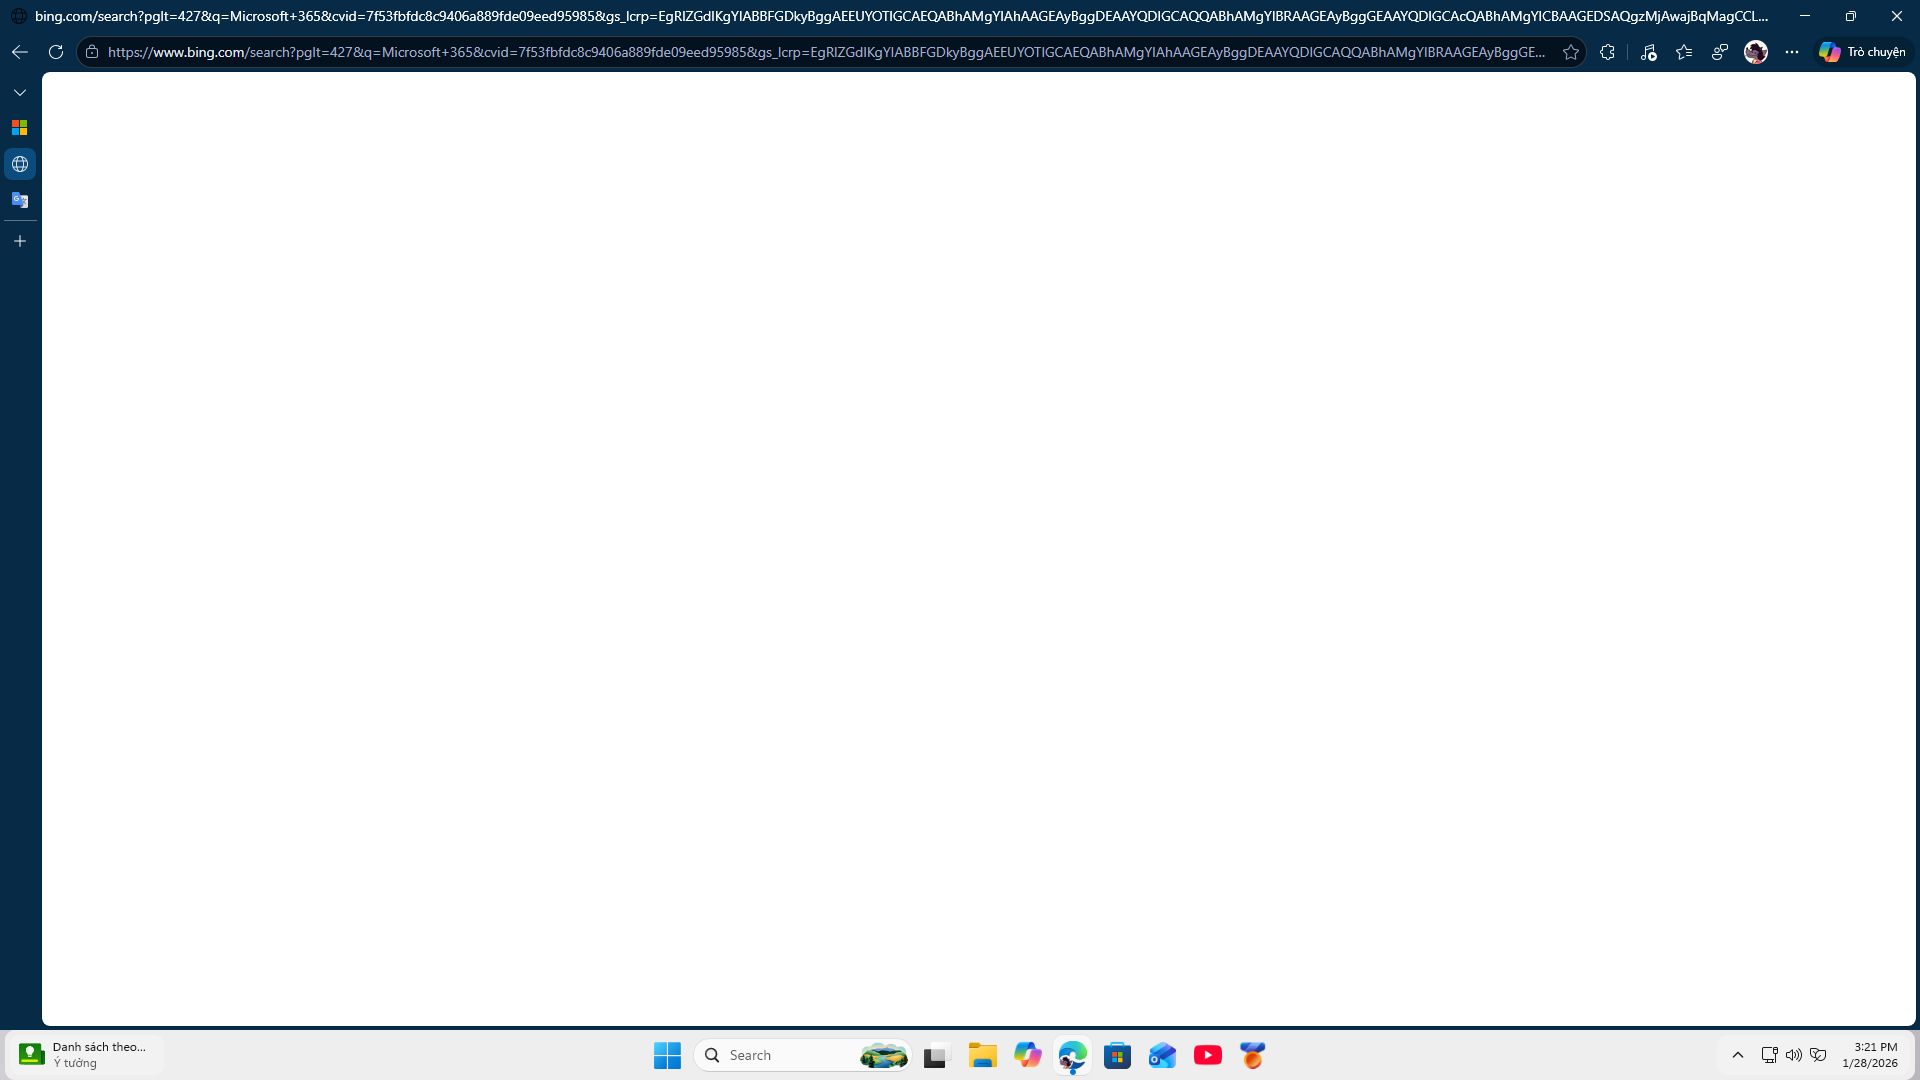
Task: Open YouTube from the taskbar
Action: (x=1207, y=1055)
